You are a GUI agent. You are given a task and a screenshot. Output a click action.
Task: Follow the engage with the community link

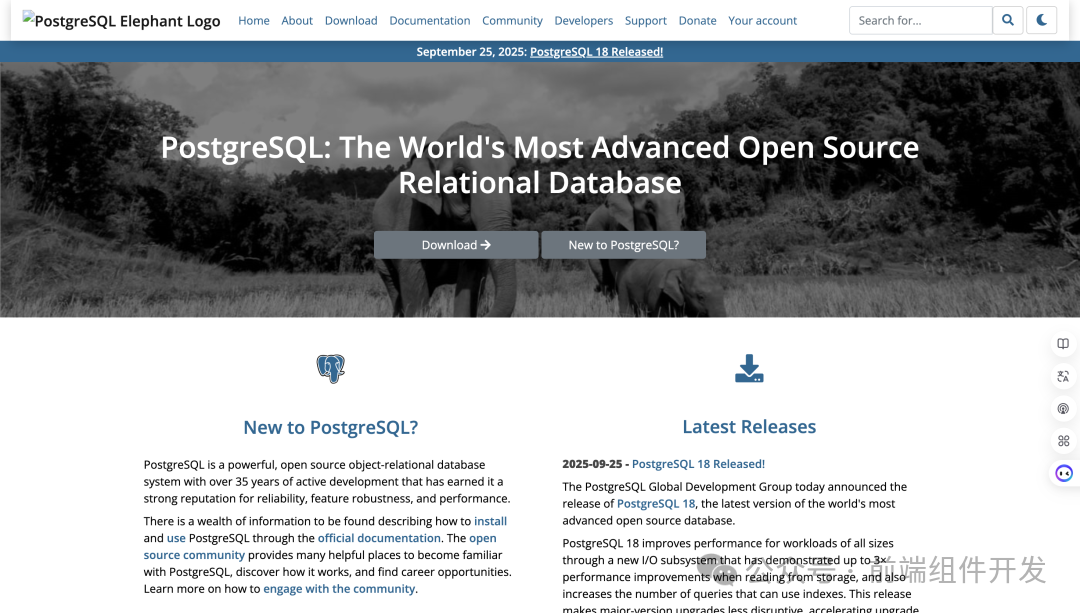click(339, 589)
